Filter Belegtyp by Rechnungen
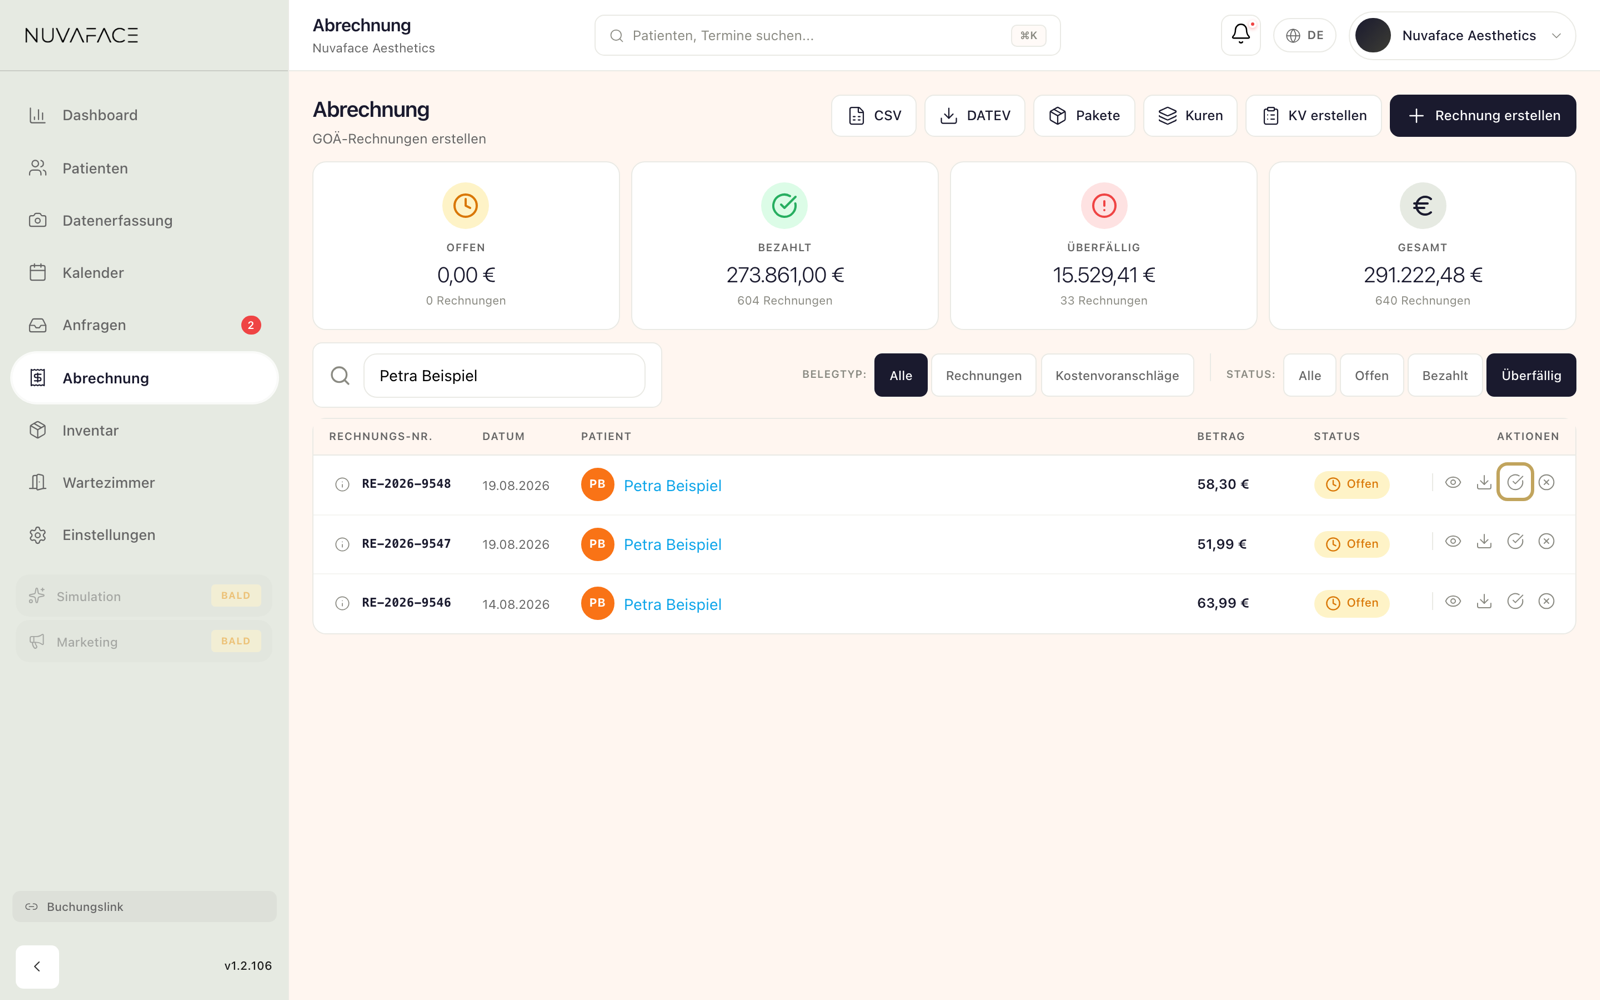 click(x=984, y=376)
